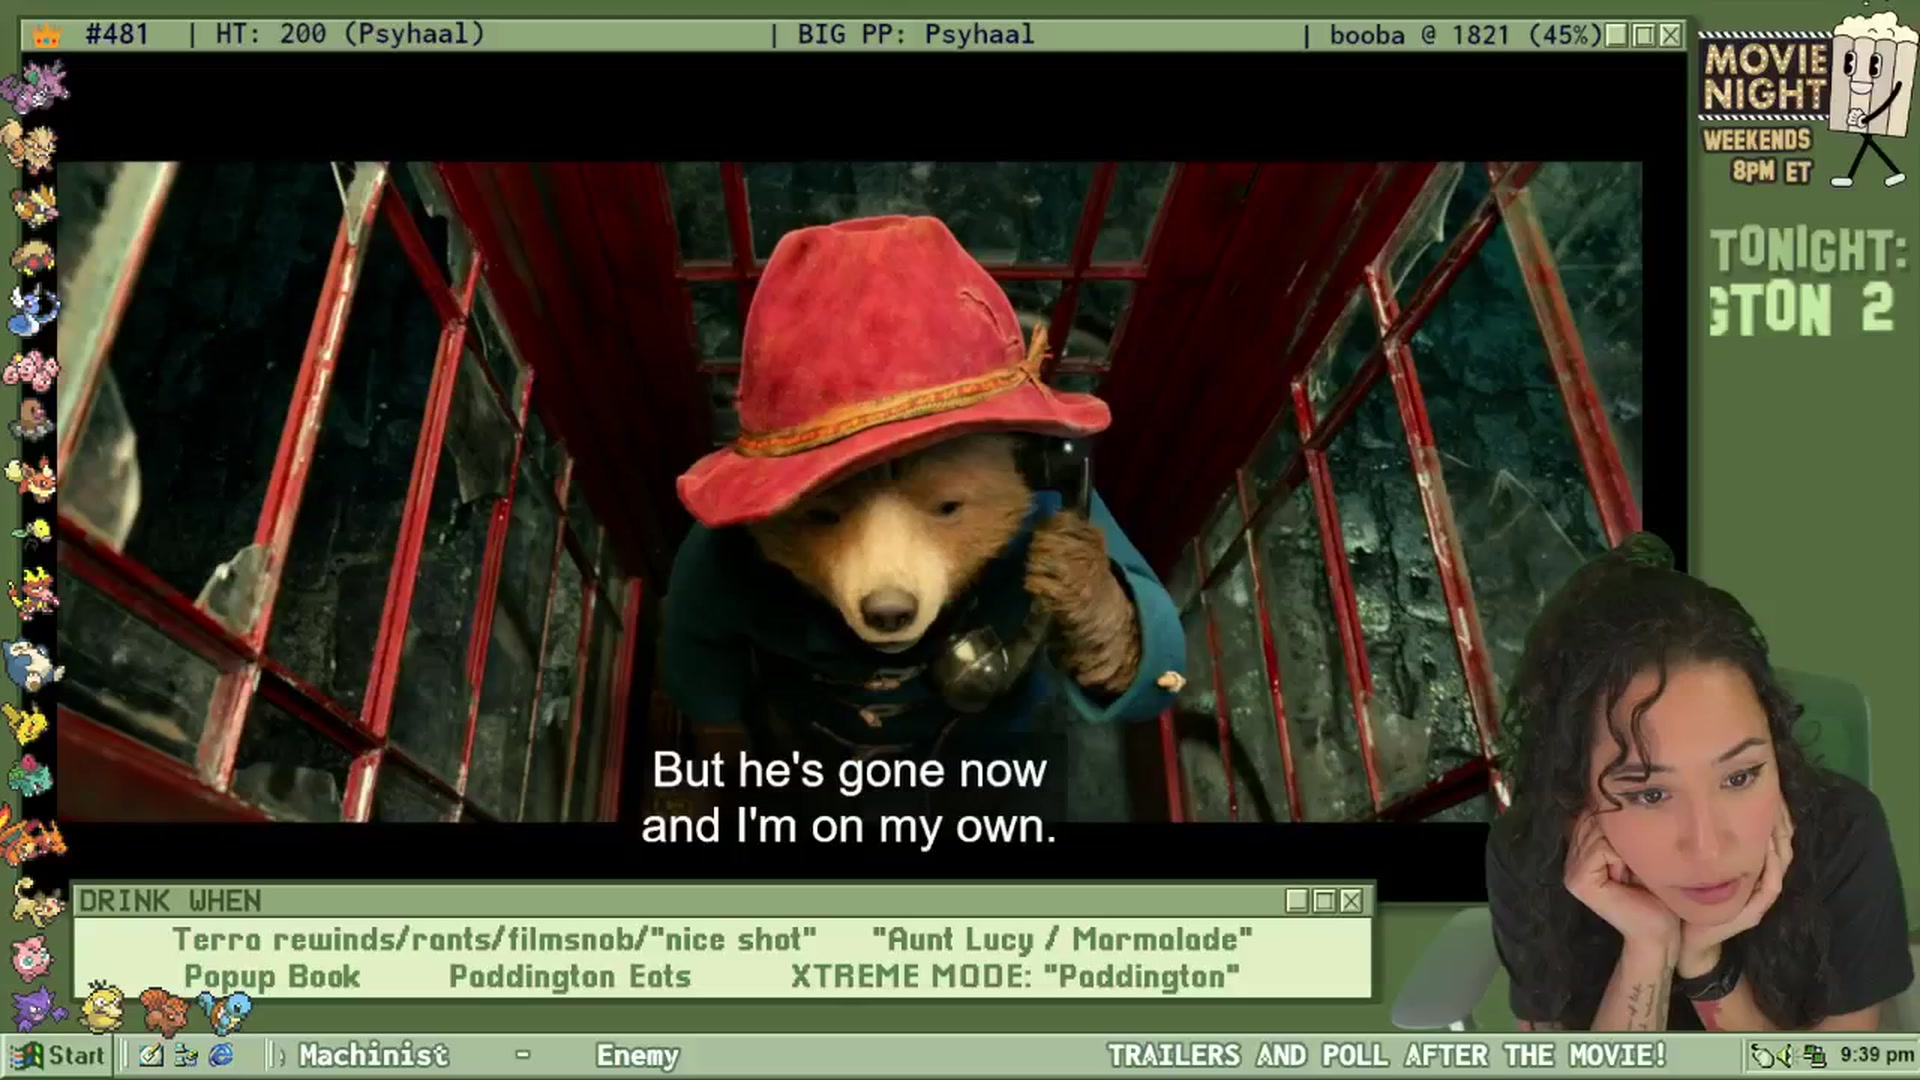Click the Flareon Pokemon sprite

pyautogui.click(x=32, y=478)
